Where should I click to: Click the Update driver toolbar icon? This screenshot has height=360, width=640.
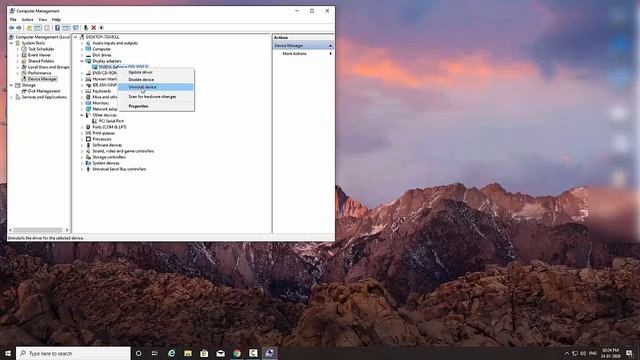86,28
